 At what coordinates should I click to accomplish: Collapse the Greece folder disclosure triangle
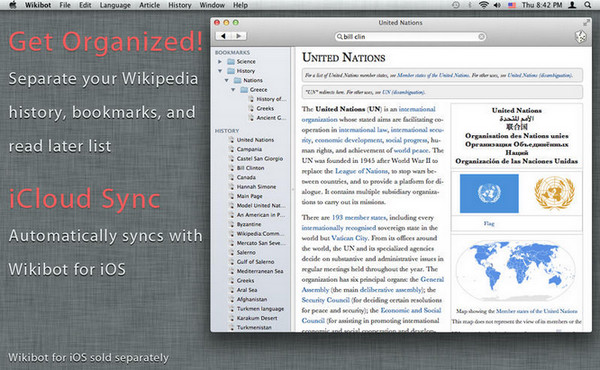(233, 90)
